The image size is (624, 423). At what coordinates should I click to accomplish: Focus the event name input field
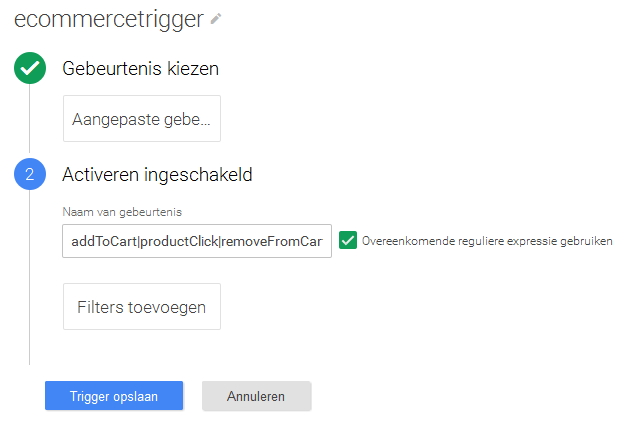click(197, 241)
